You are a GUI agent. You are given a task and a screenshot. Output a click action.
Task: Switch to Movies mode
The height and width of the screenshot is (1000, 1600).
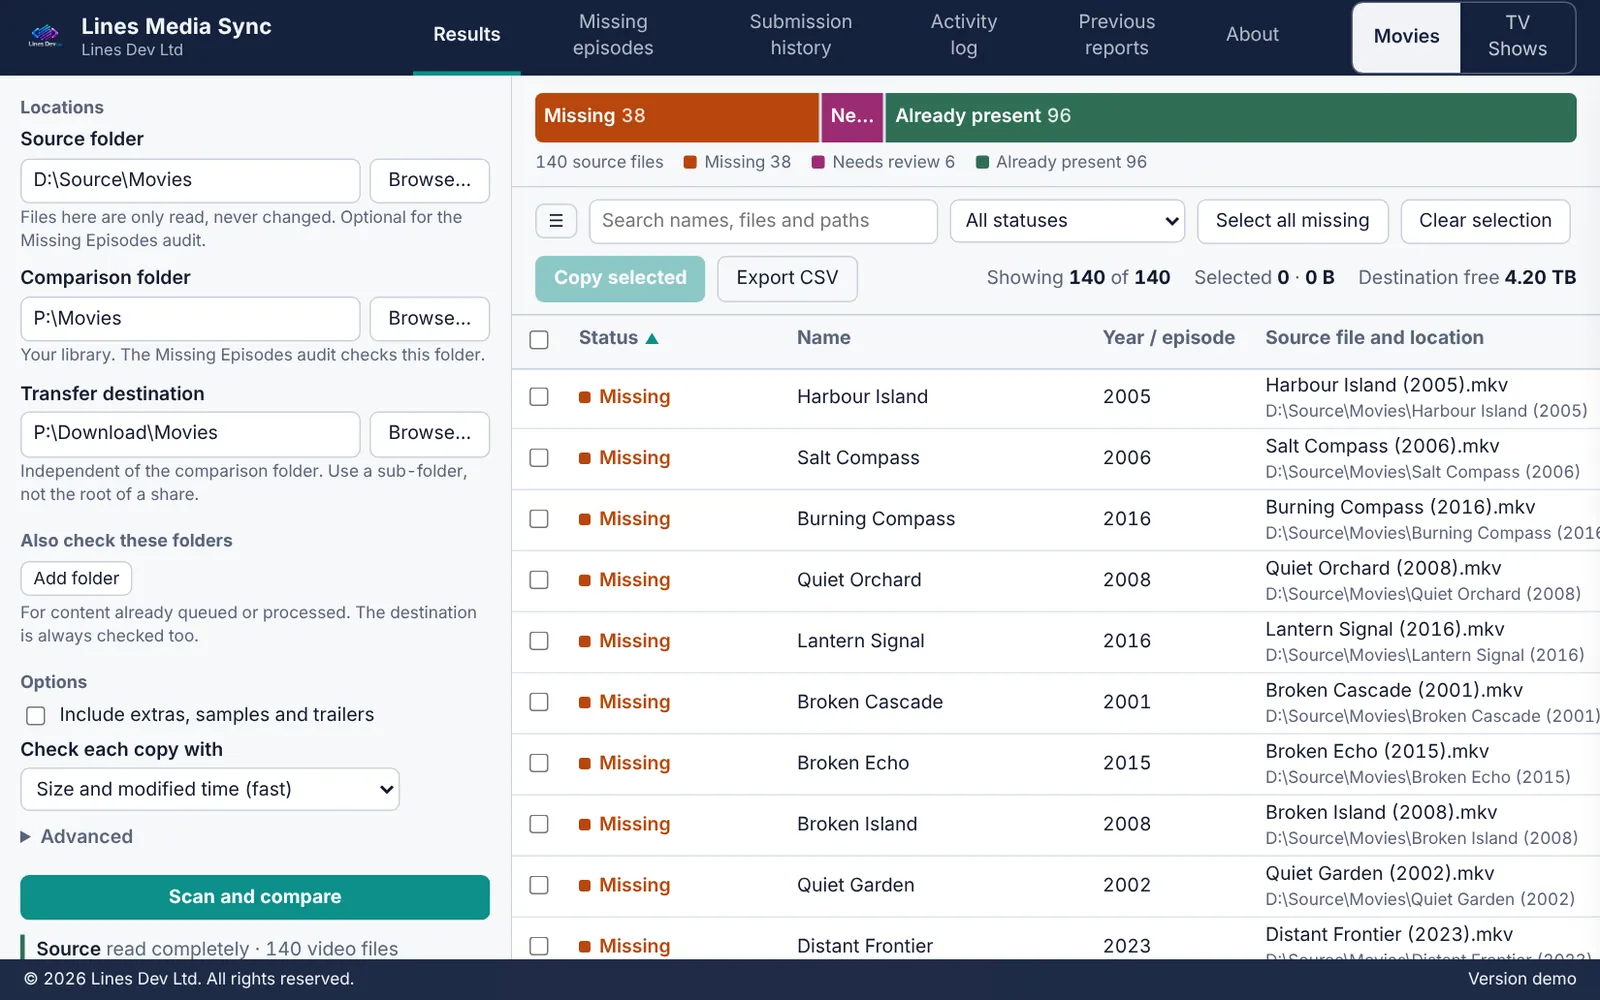[1406, 37]
